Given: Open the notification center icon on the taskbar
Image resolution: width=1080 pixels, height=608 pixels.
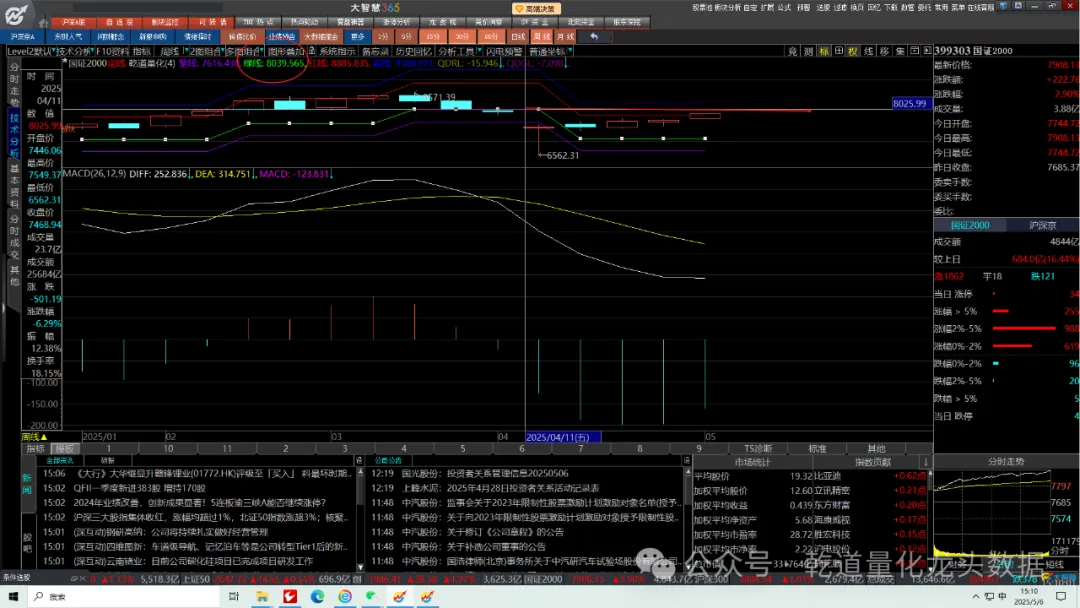Looking at the screenshot, I should click(1061, 596).
